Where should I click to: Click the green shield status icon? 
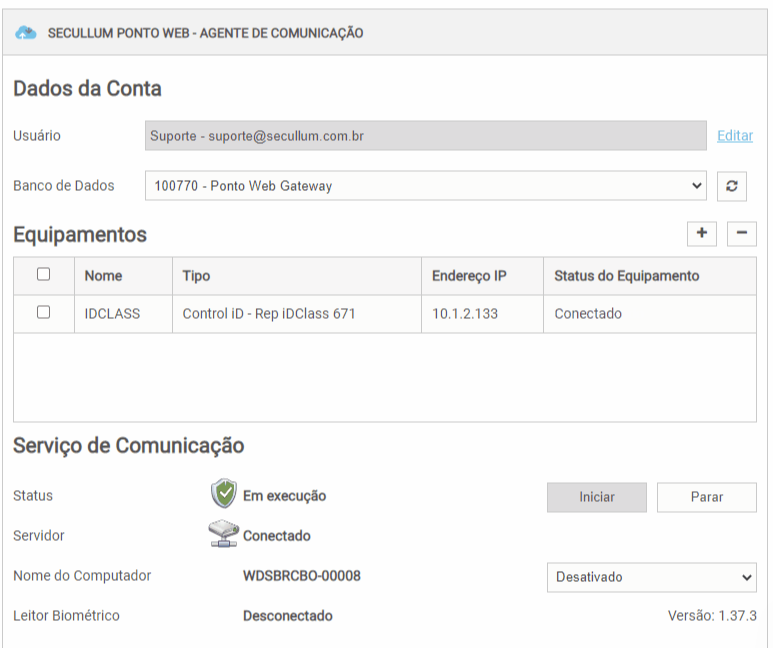coord(224,494)
